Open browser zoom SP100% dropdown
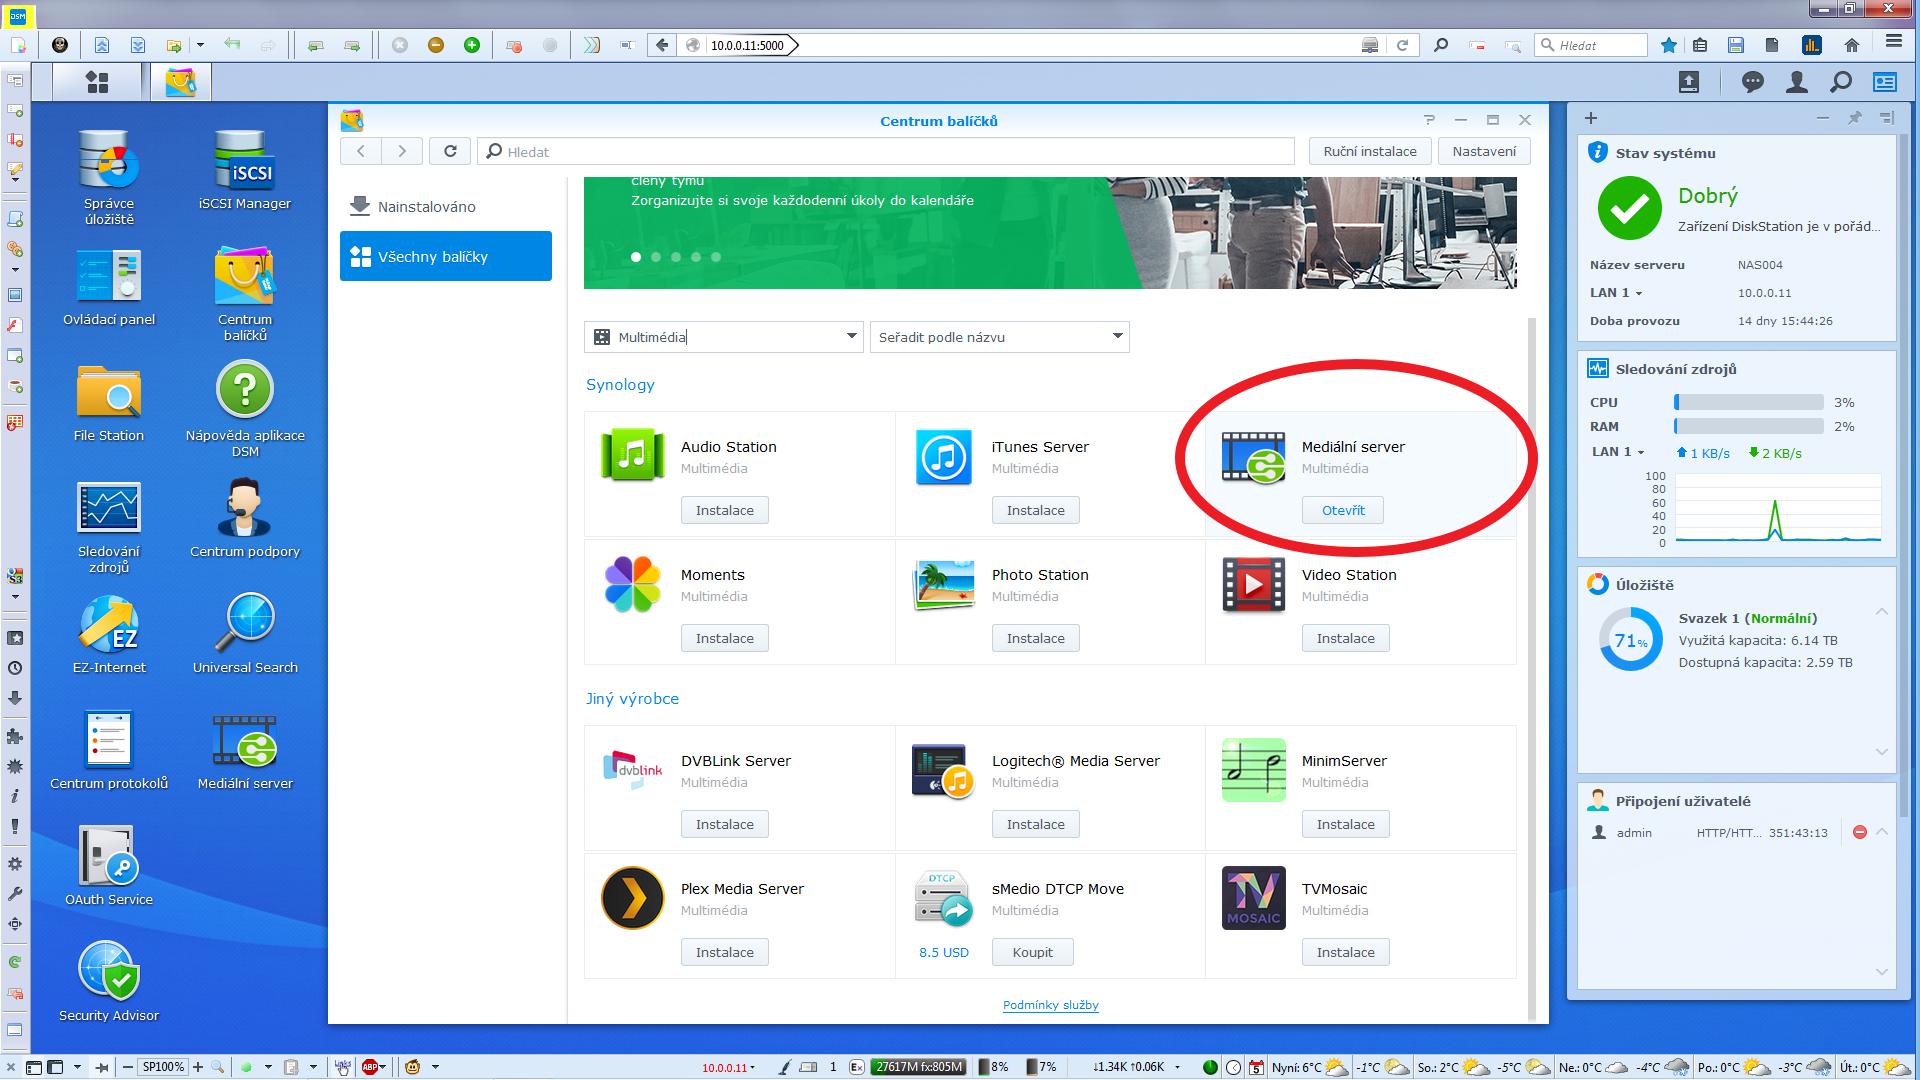The image size is (1920, 1080). point(162,1067)
